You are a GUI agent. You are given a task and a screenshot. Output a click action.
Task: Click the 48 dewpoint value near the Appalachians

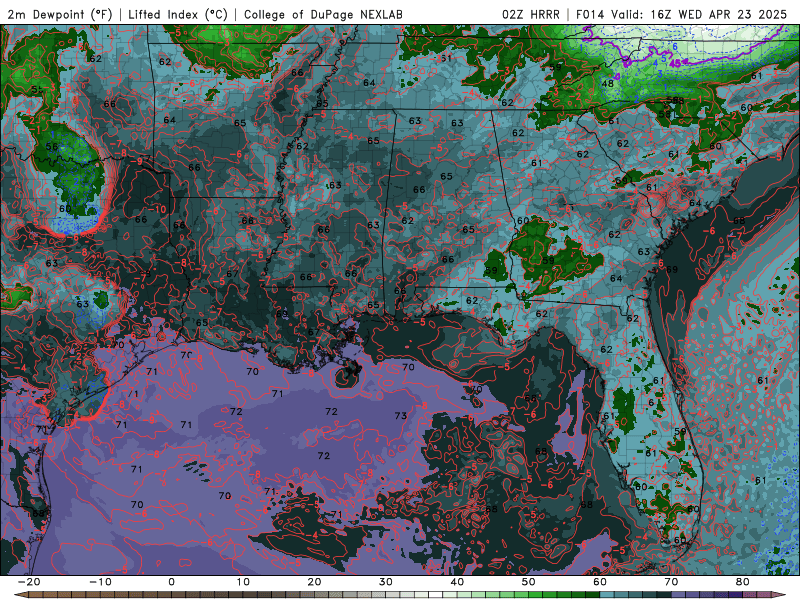pos(607,83)
